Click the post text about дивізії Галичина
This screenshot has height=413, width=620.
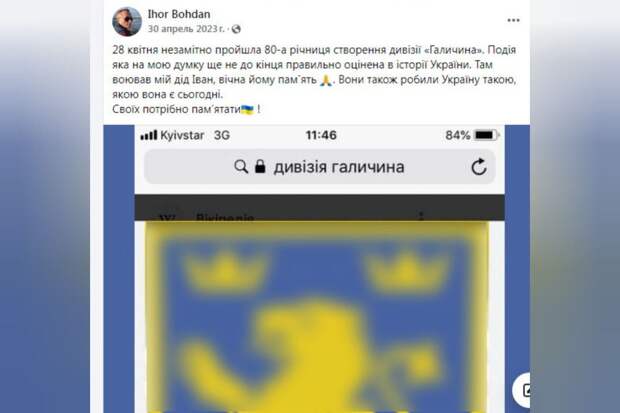pyautogui.click(x=314, y=80)
